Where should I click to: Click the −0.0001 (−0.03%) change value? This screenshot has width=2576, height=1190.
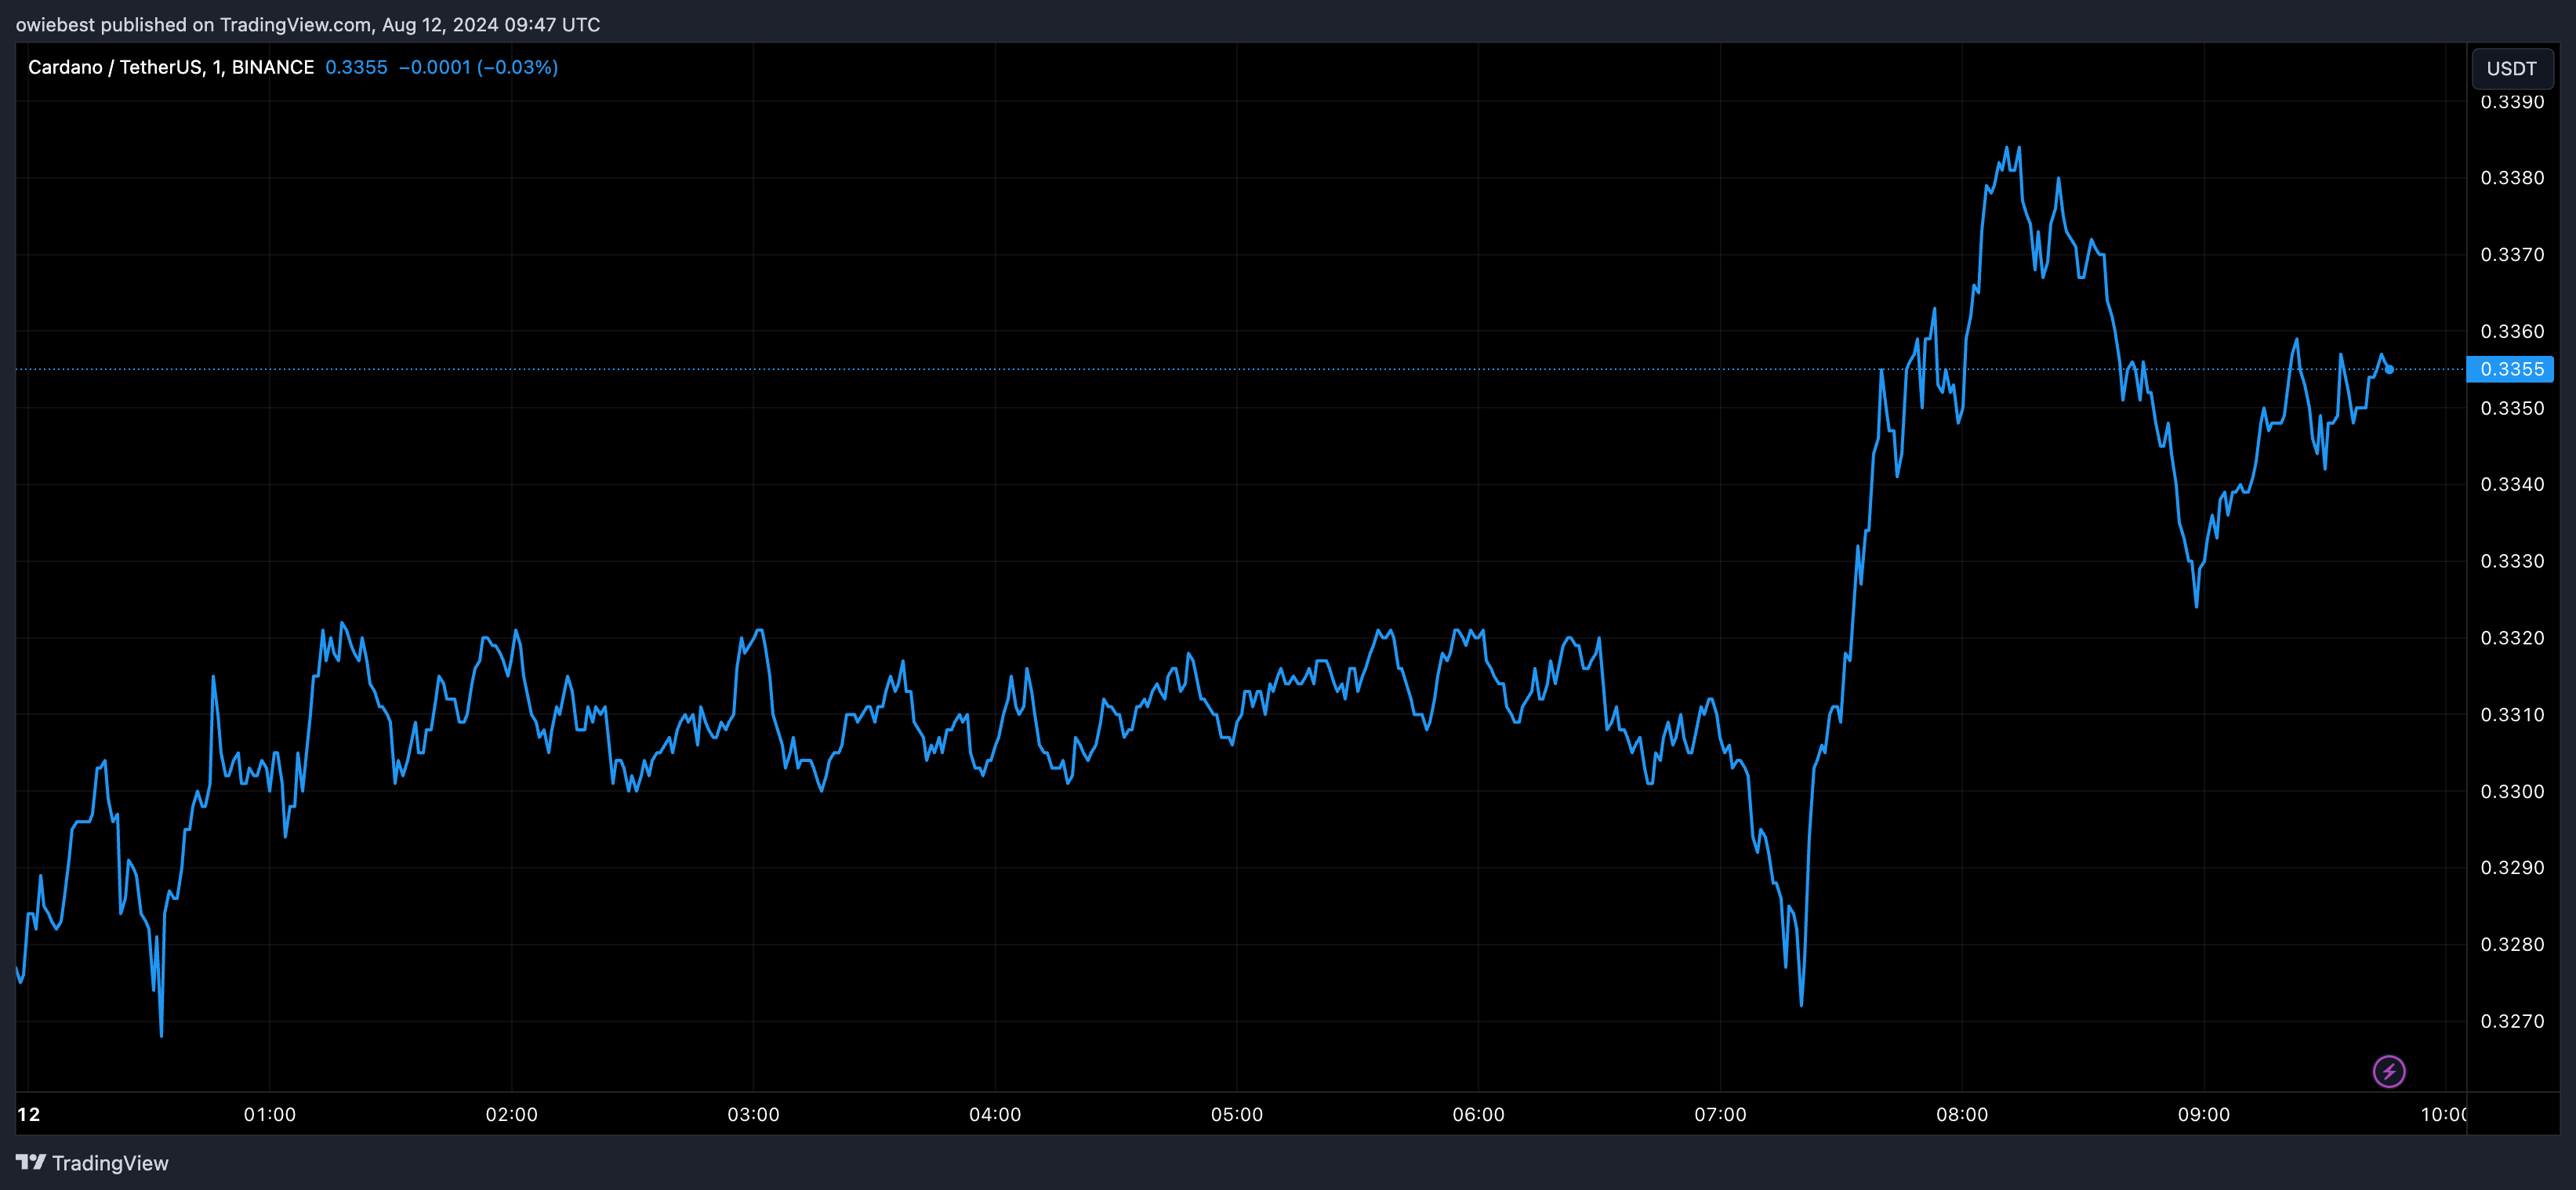click(x=478, y=67)
